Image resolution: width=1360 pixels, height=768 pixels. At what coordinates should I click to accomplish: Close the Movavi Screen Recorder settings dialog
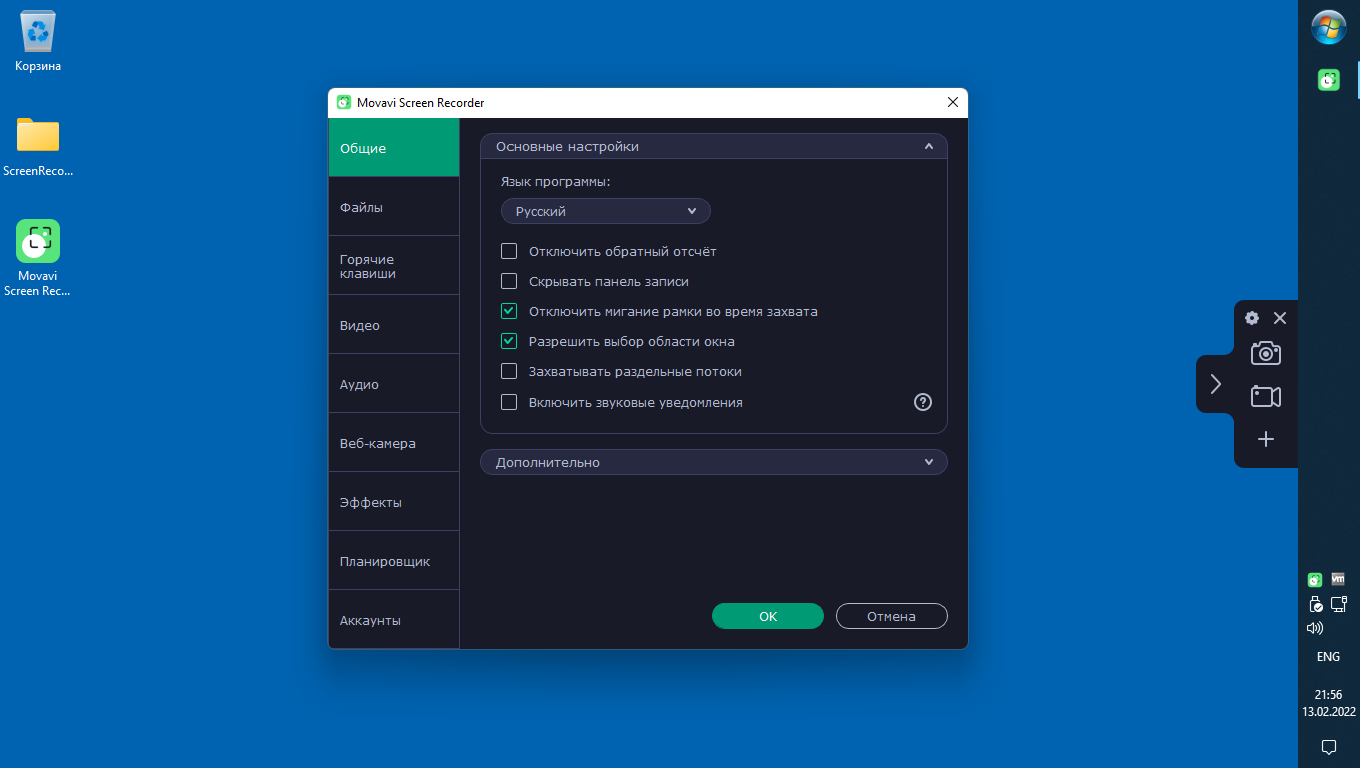953,102
